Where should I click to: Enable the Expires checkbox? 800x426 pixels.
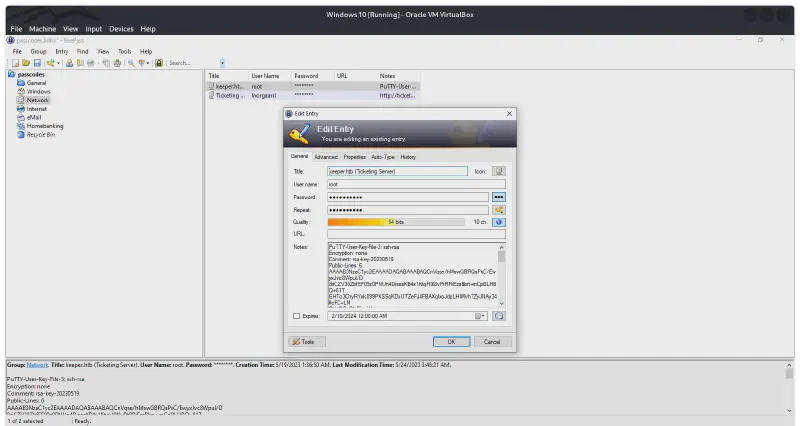[x=296, y=316]
